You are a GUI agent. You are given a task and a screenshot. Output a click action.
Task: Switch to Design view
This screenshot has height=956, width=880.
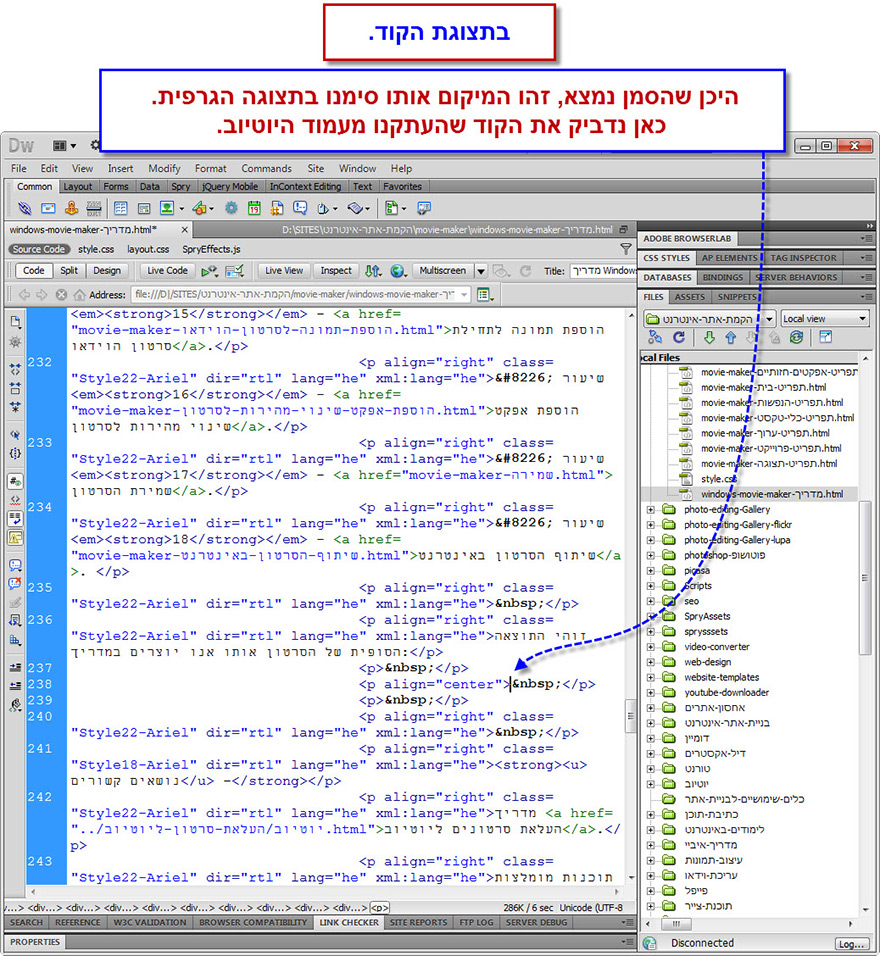107,271
